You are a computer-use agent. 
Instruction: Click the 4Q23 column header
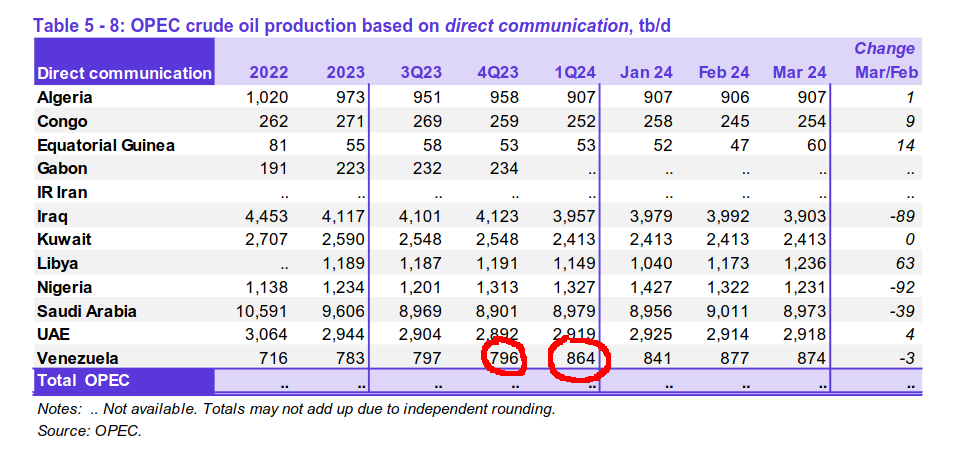498,73
